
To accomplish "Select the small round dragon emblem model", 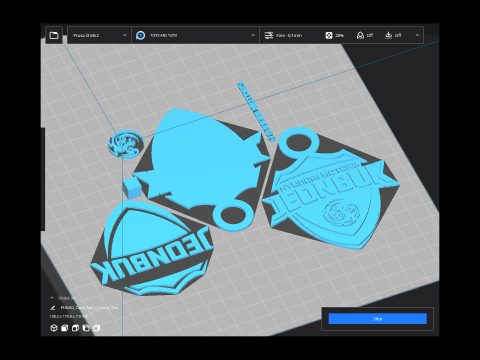I will (126, 144).
